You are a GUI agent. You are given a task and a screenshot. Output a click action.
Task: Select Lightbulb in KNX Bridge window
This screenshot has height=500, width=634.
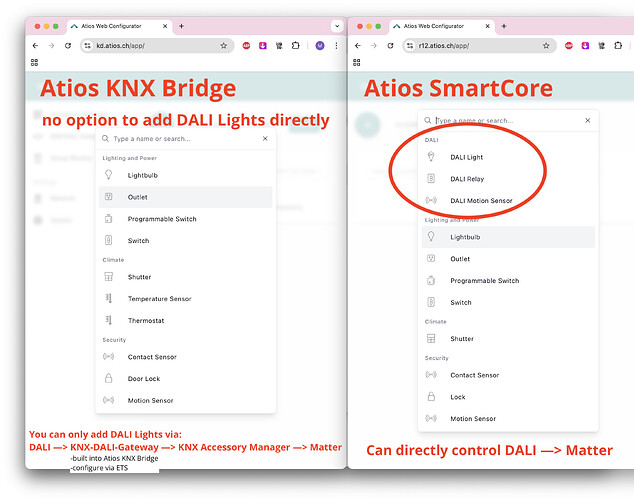coord(186,175)
